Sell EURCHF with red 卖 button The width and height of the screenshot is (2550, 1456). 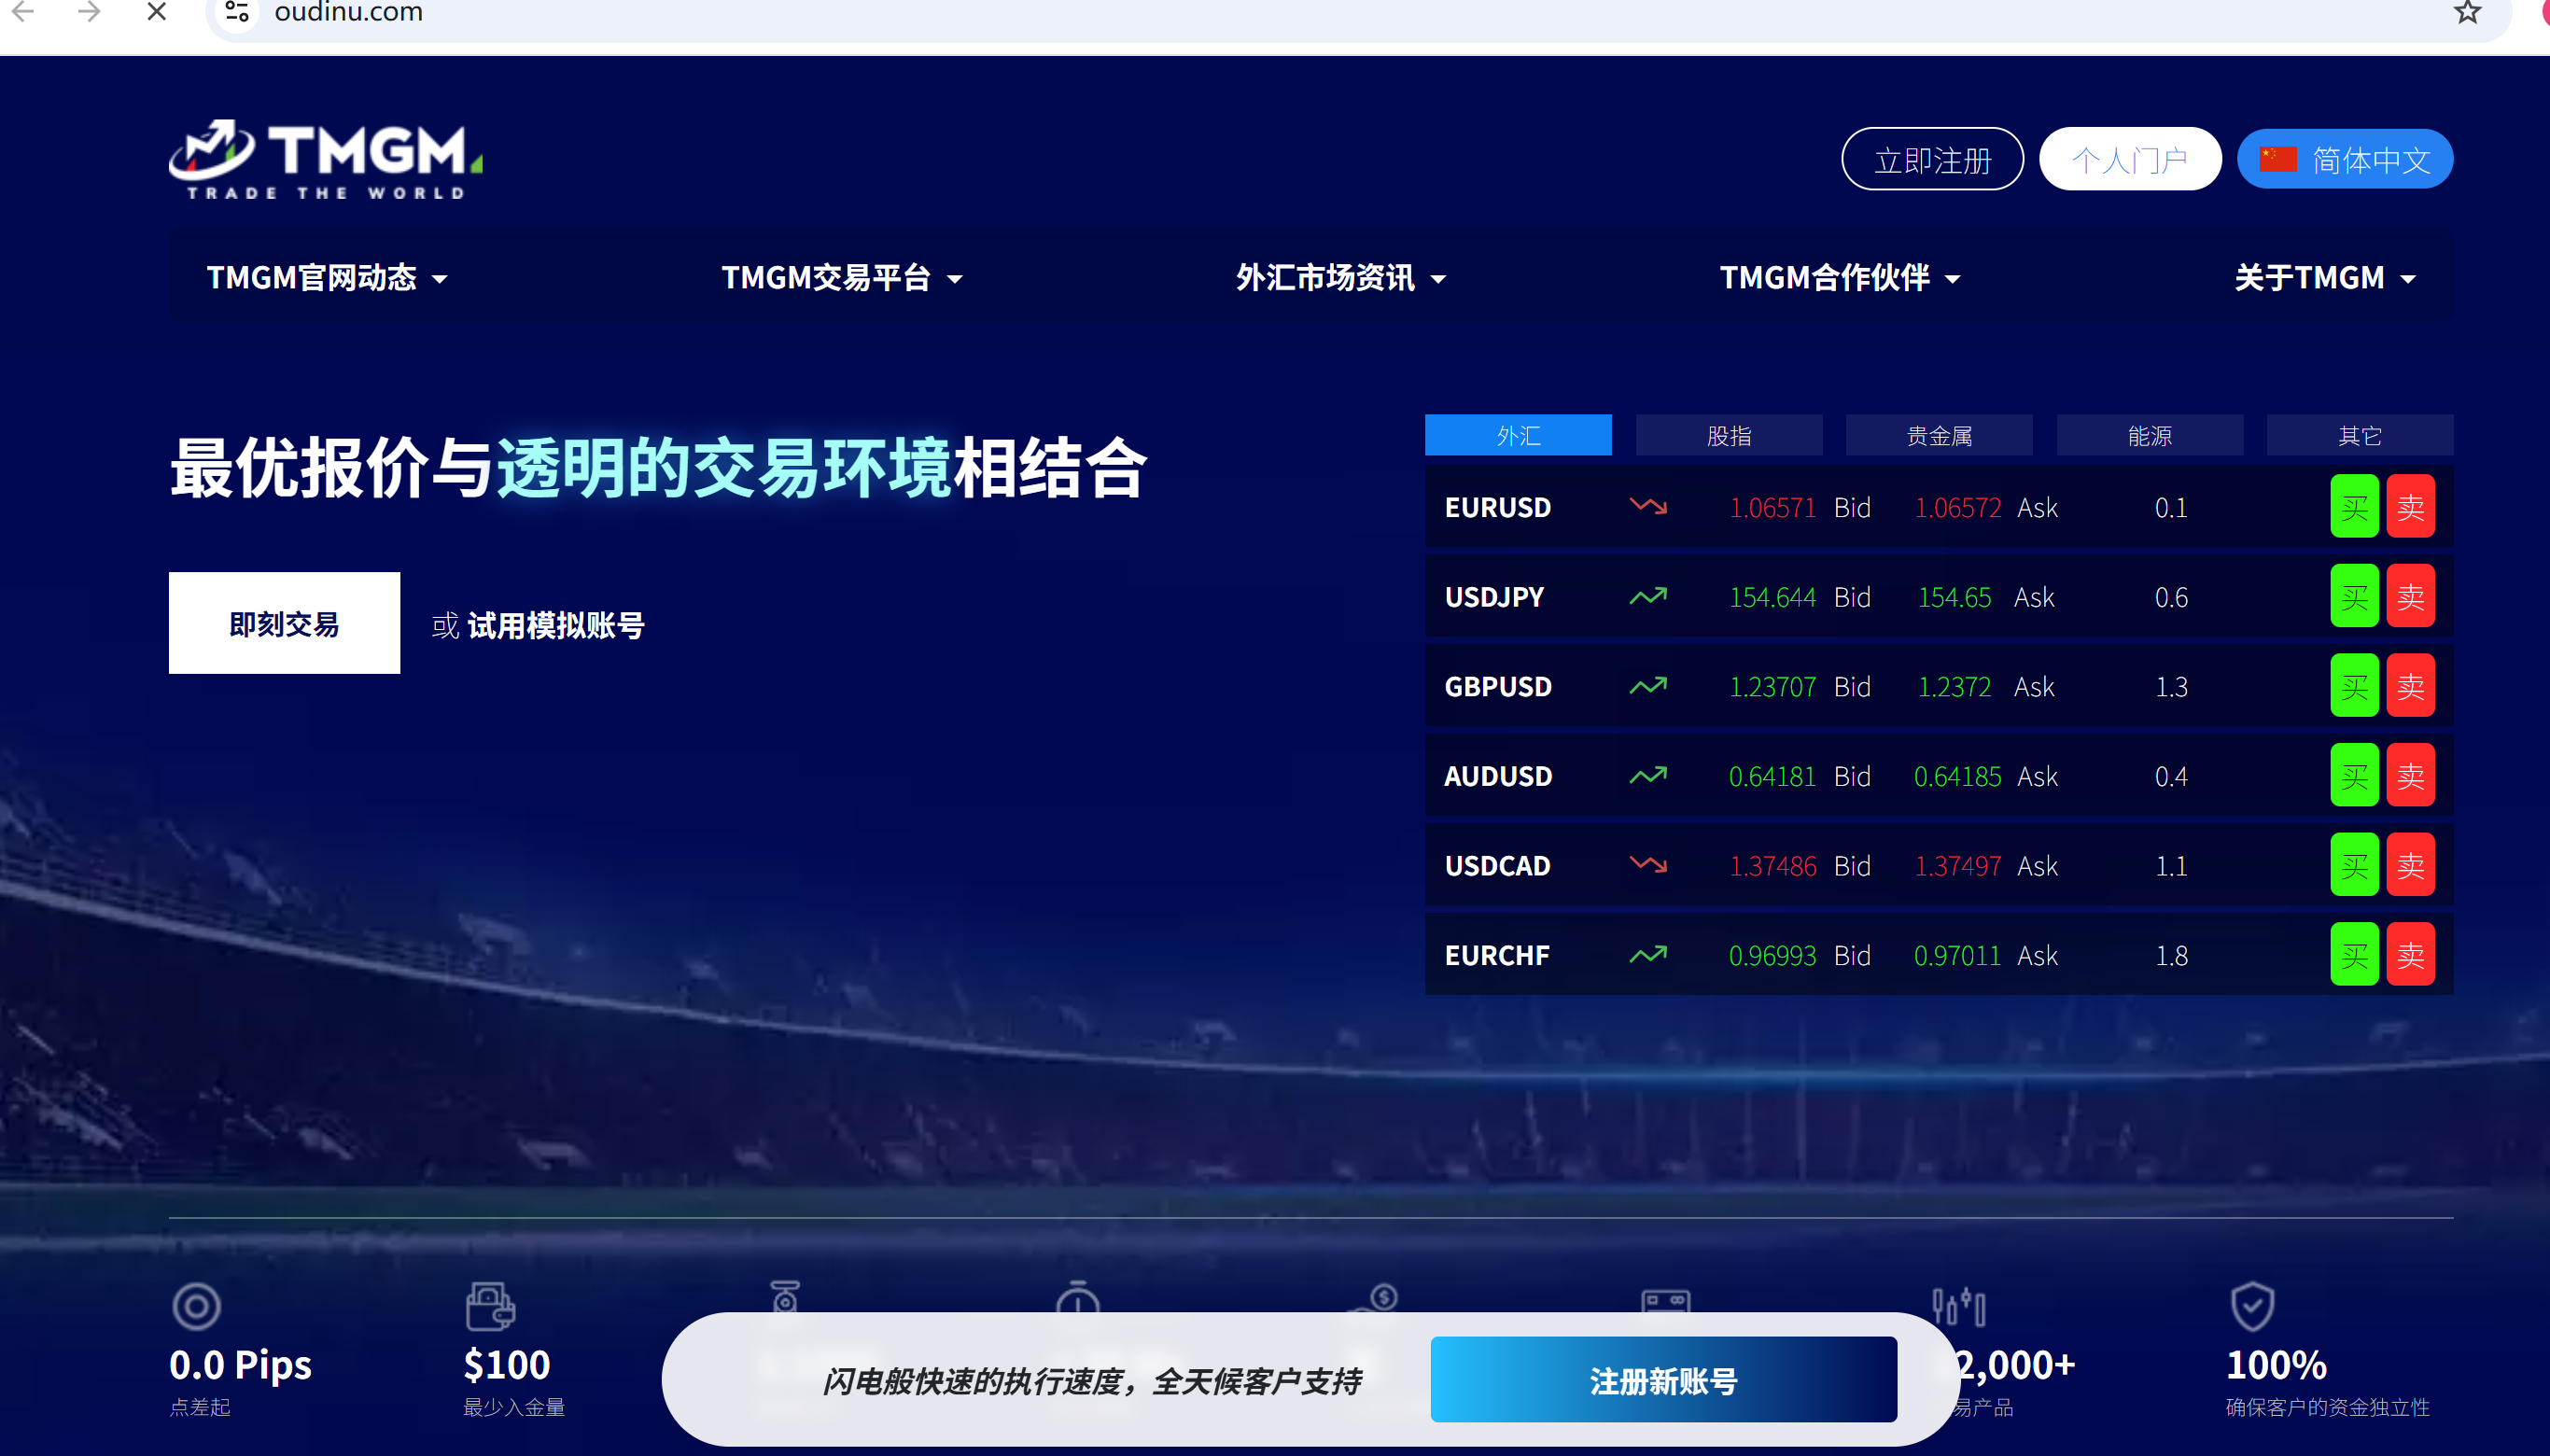[x=2410, y=954]
